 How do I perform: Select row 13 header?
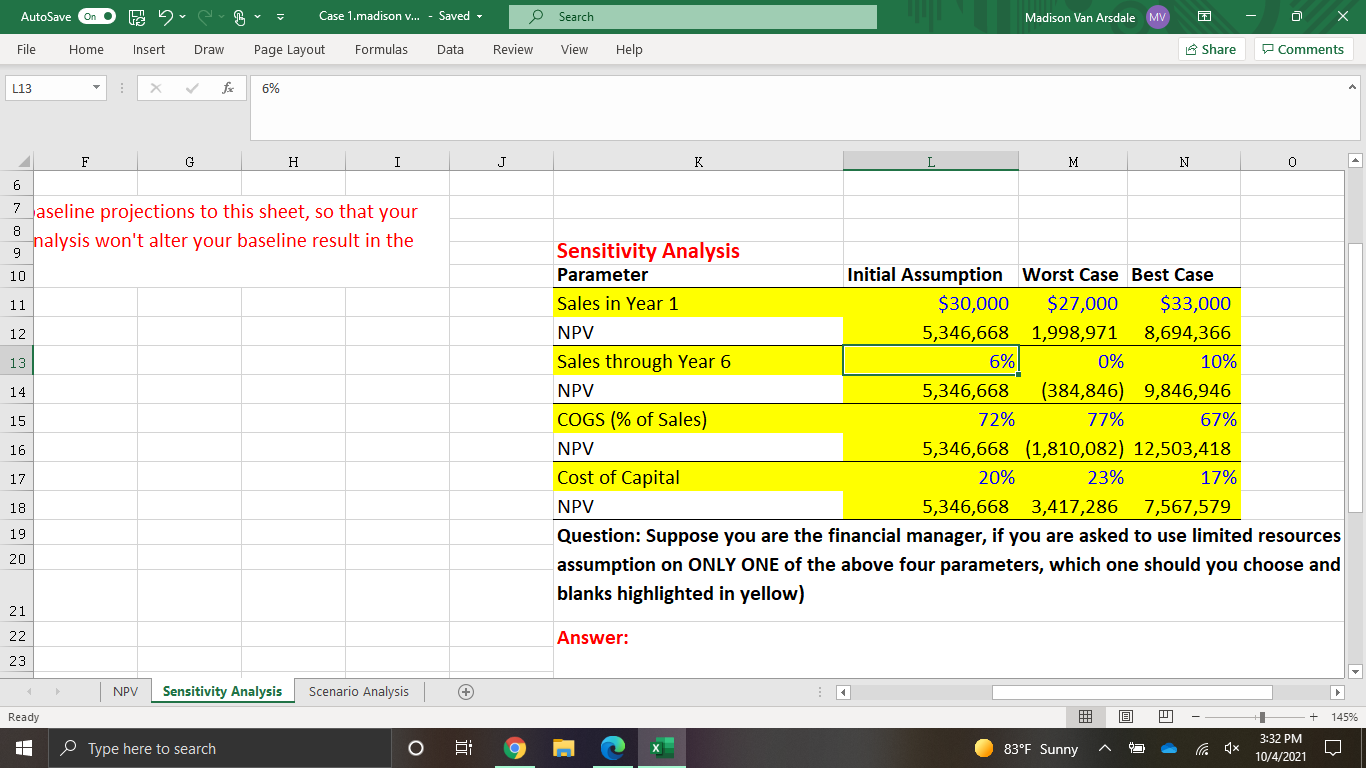17,362
